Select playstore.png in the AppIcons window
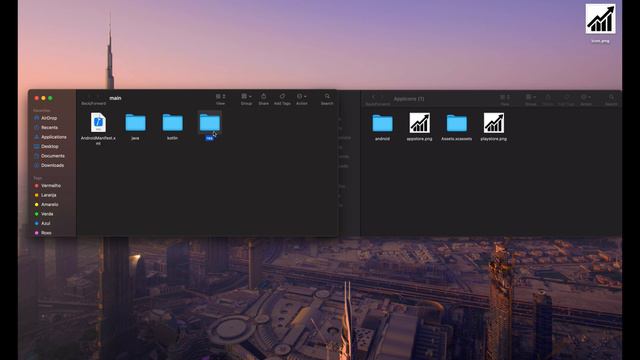The width and height of the screenshot is (640, 360). point(493,127)
